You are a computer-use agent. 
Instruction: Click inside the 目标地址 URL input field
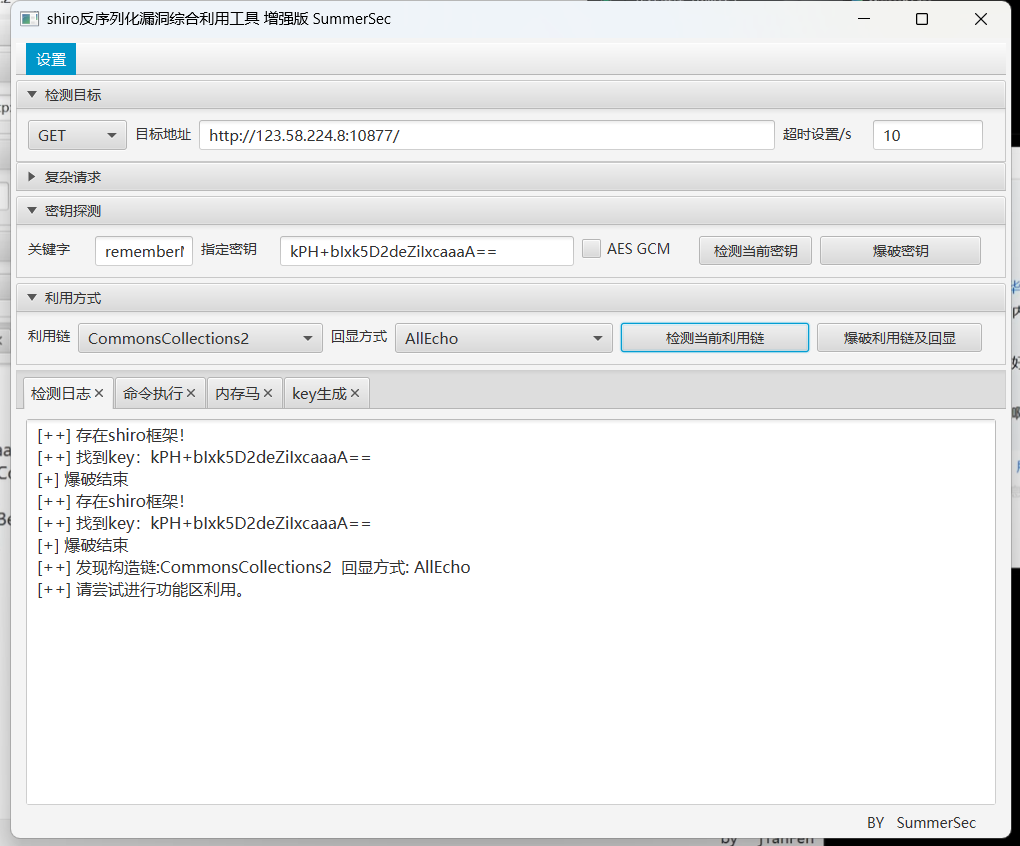(x=486, y=134)
